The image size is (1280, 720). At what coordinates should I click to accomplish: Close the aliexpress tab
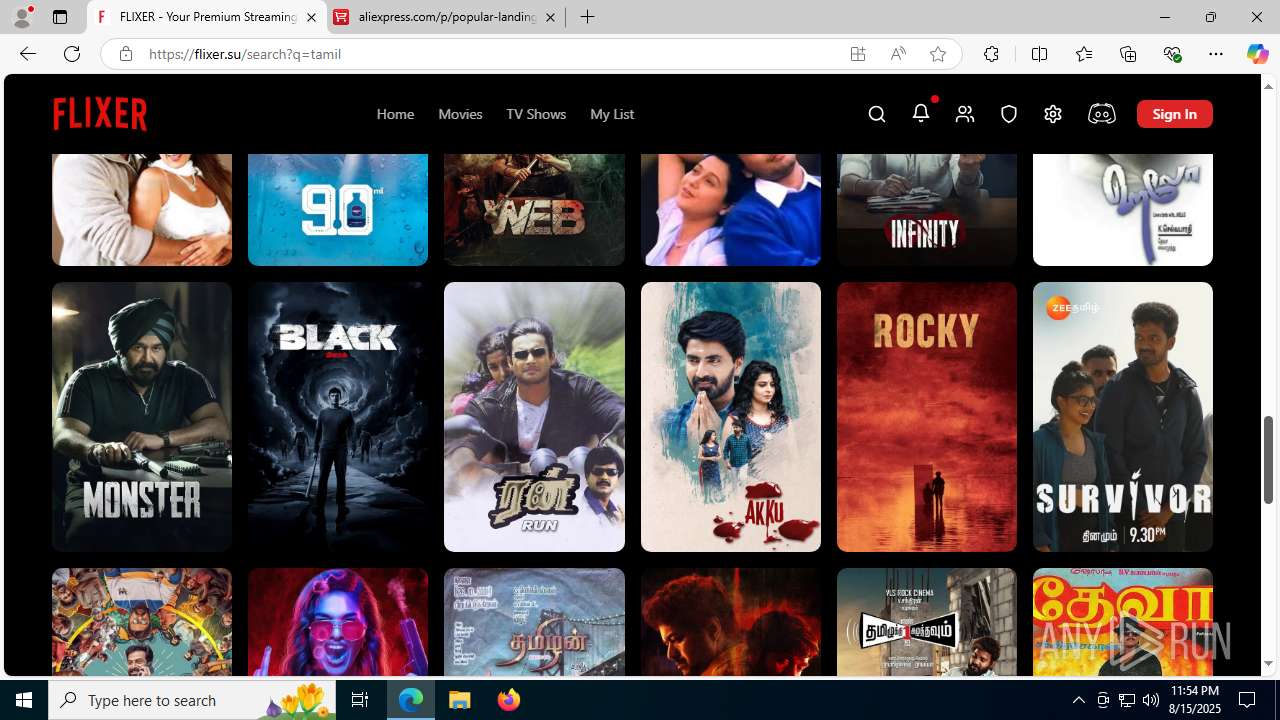click(550, 17)
